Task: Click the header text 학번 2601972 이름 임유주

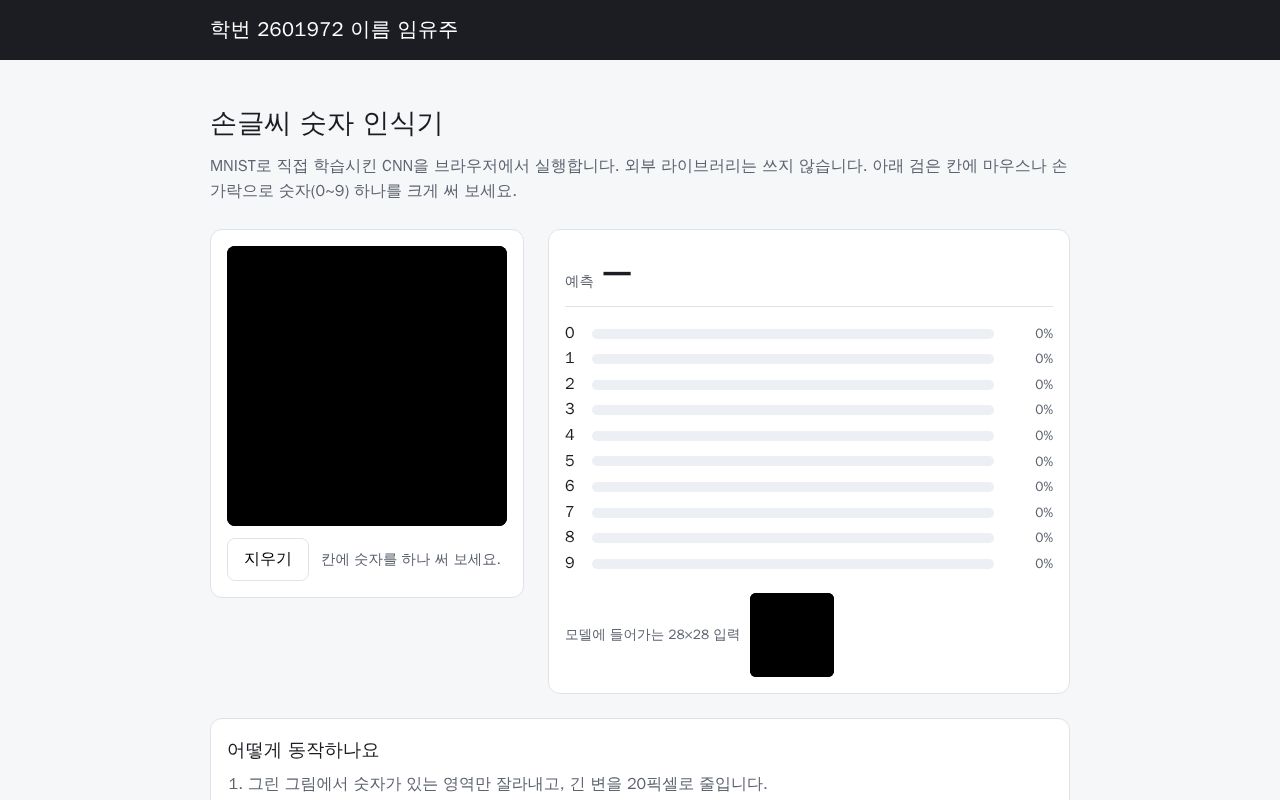Action: click(334, 30)
